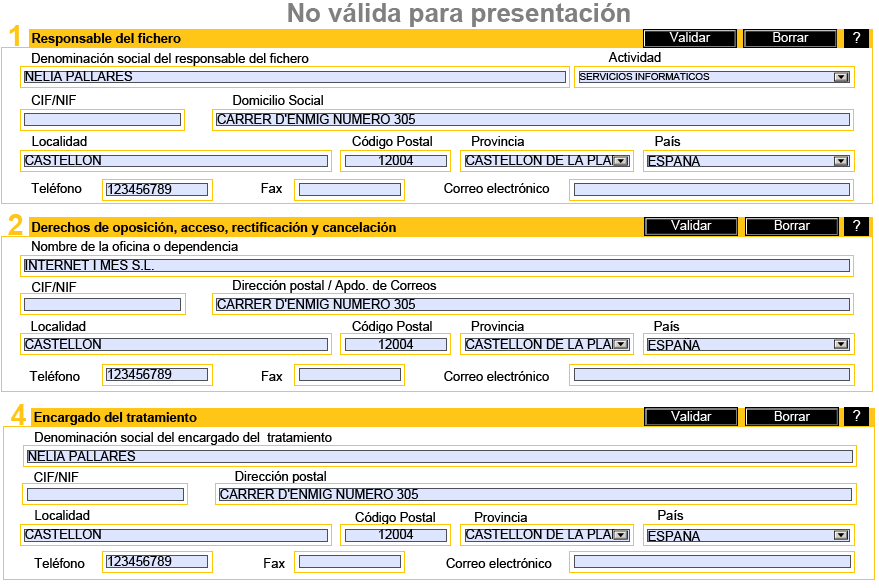Open Provincia dropdown in Derechos section
The width and height of the screenshot is (879, 588).
(621, 345)
